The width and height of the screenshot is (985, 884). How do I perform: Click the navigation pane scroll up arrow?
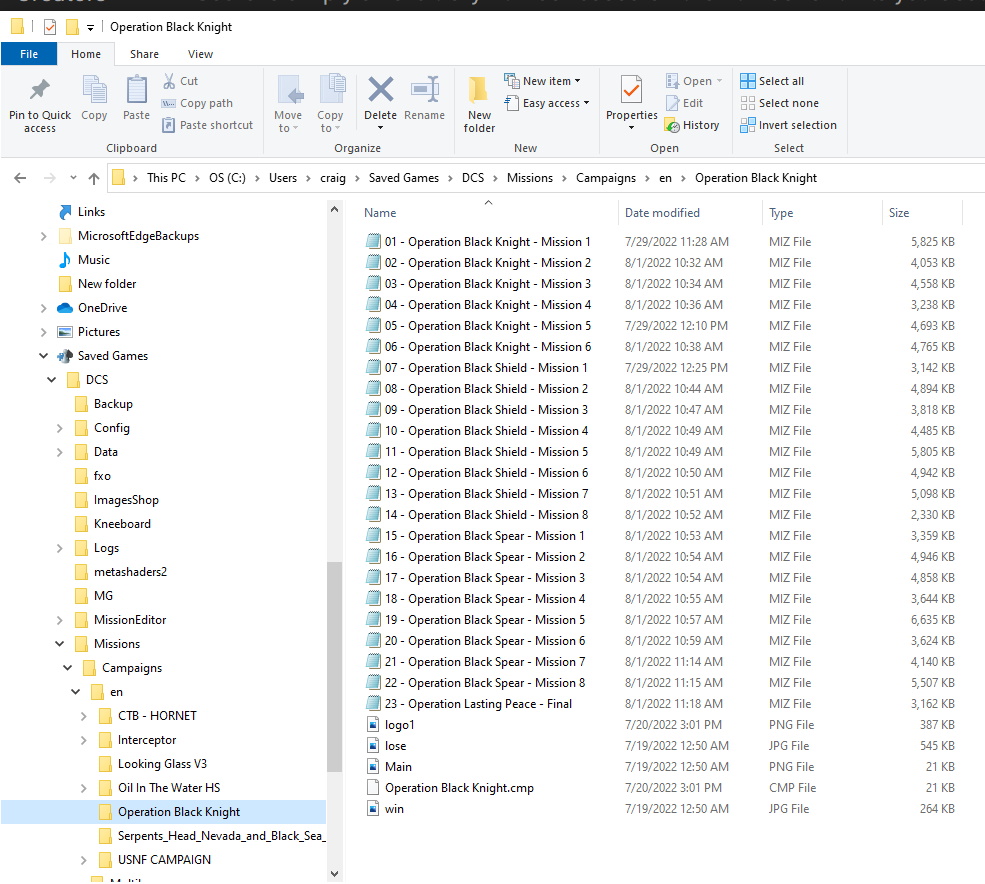click(x=334, y=209)
